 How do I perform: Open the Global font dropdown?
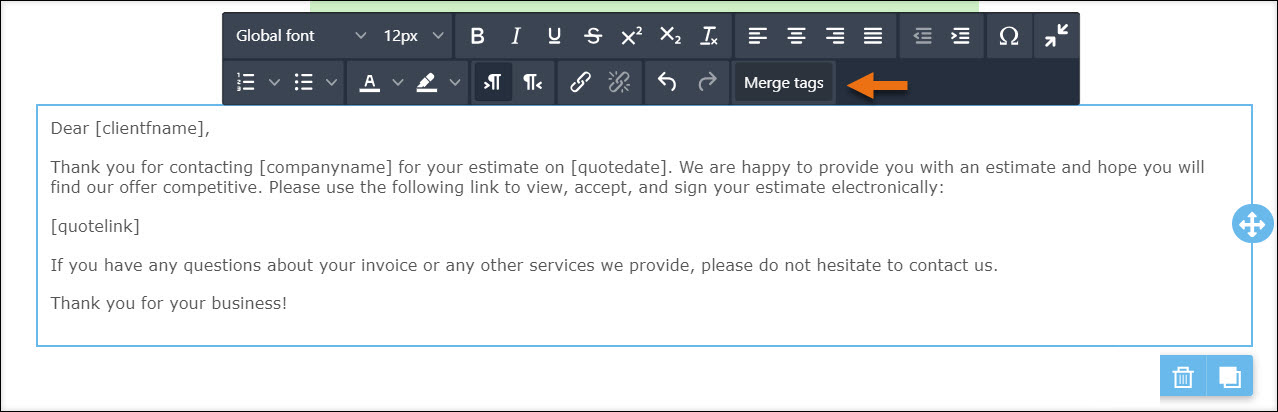tap(301, 36)
